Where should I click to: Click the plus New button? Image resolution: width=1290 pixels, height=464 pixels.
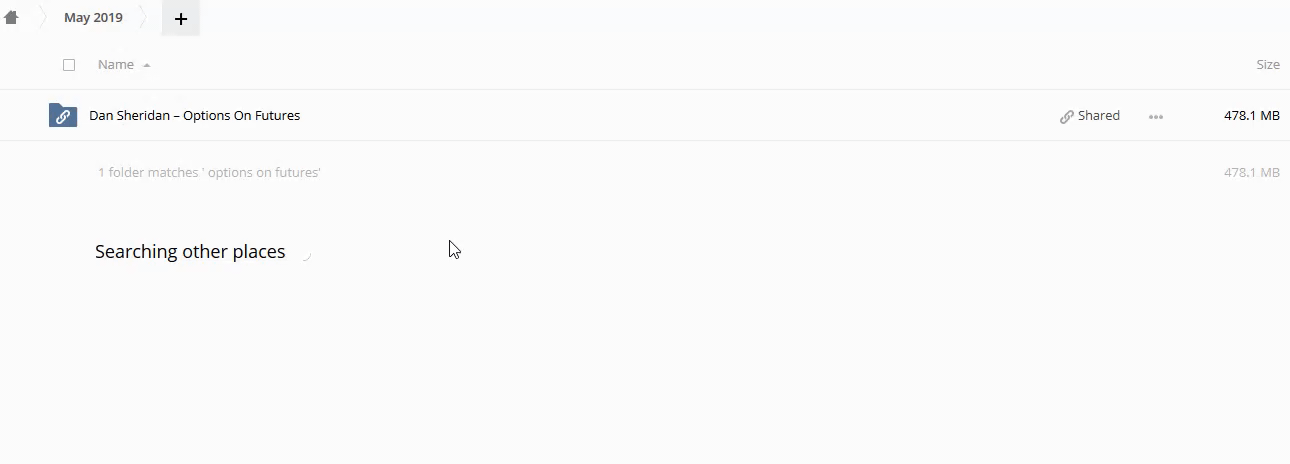181,18
